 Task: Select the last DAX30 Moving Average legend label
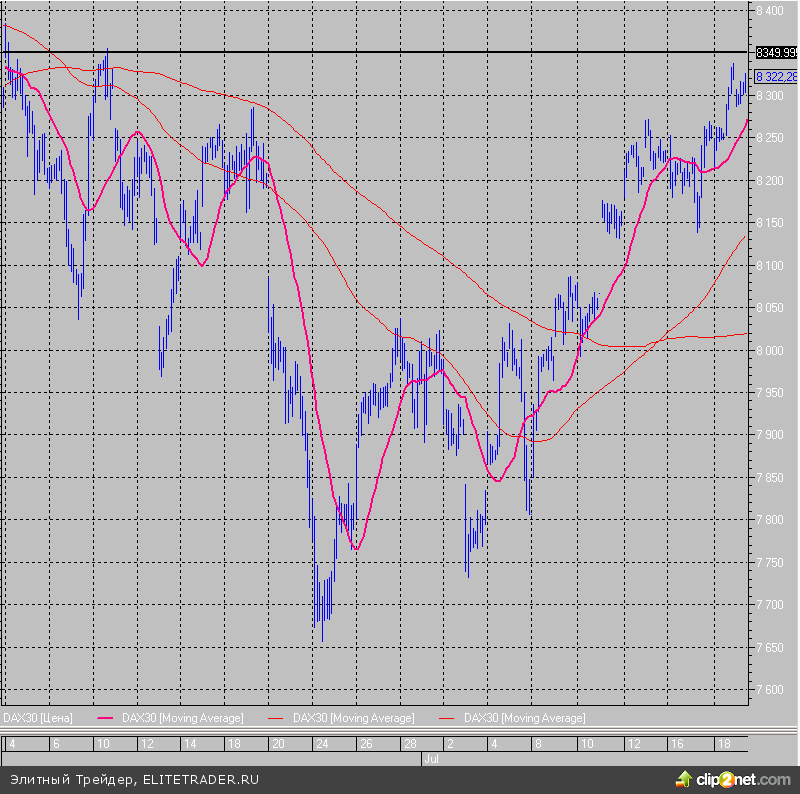(525, 718)
